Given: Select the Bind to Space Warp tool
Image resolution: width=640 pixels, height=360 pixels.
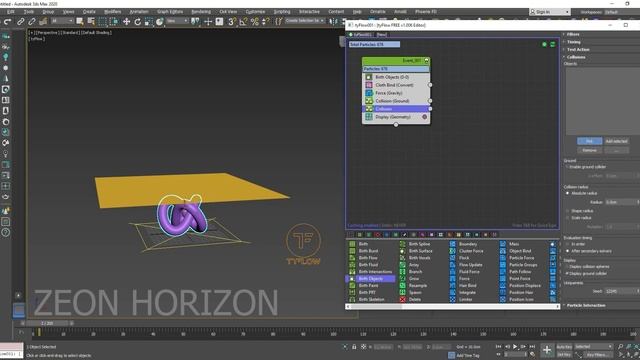Looking at the screenshot, I should coord(43,21).
